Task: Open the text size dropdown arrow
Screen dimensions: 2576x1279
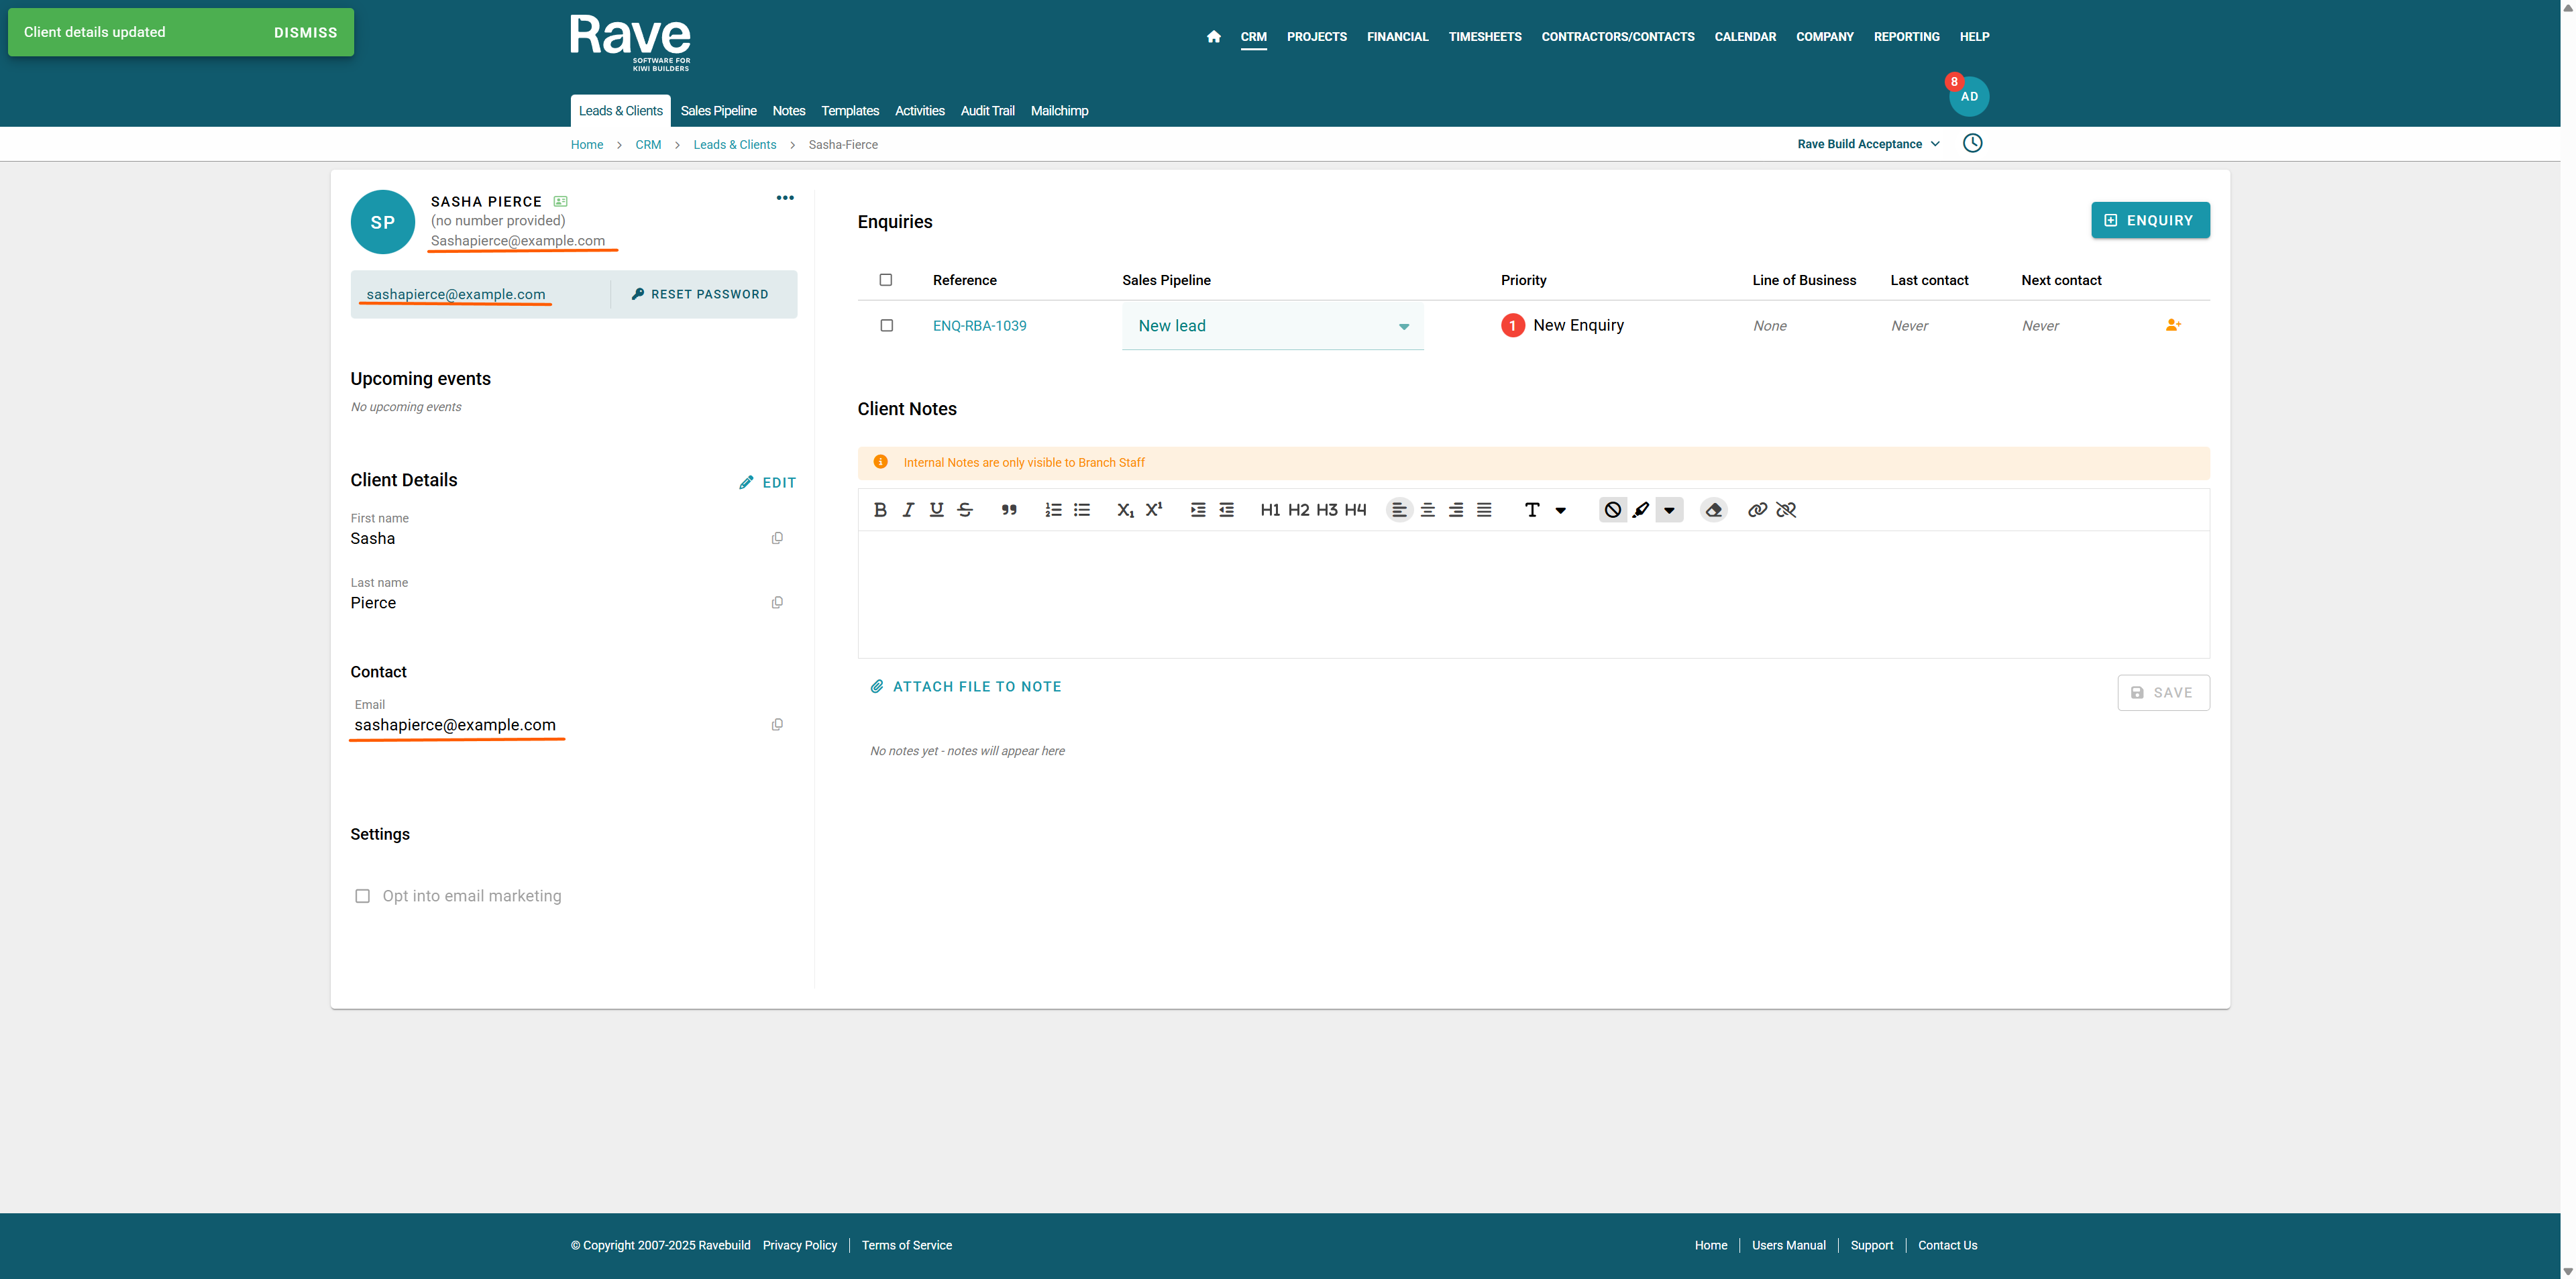Action: [x=1560, y=510]
